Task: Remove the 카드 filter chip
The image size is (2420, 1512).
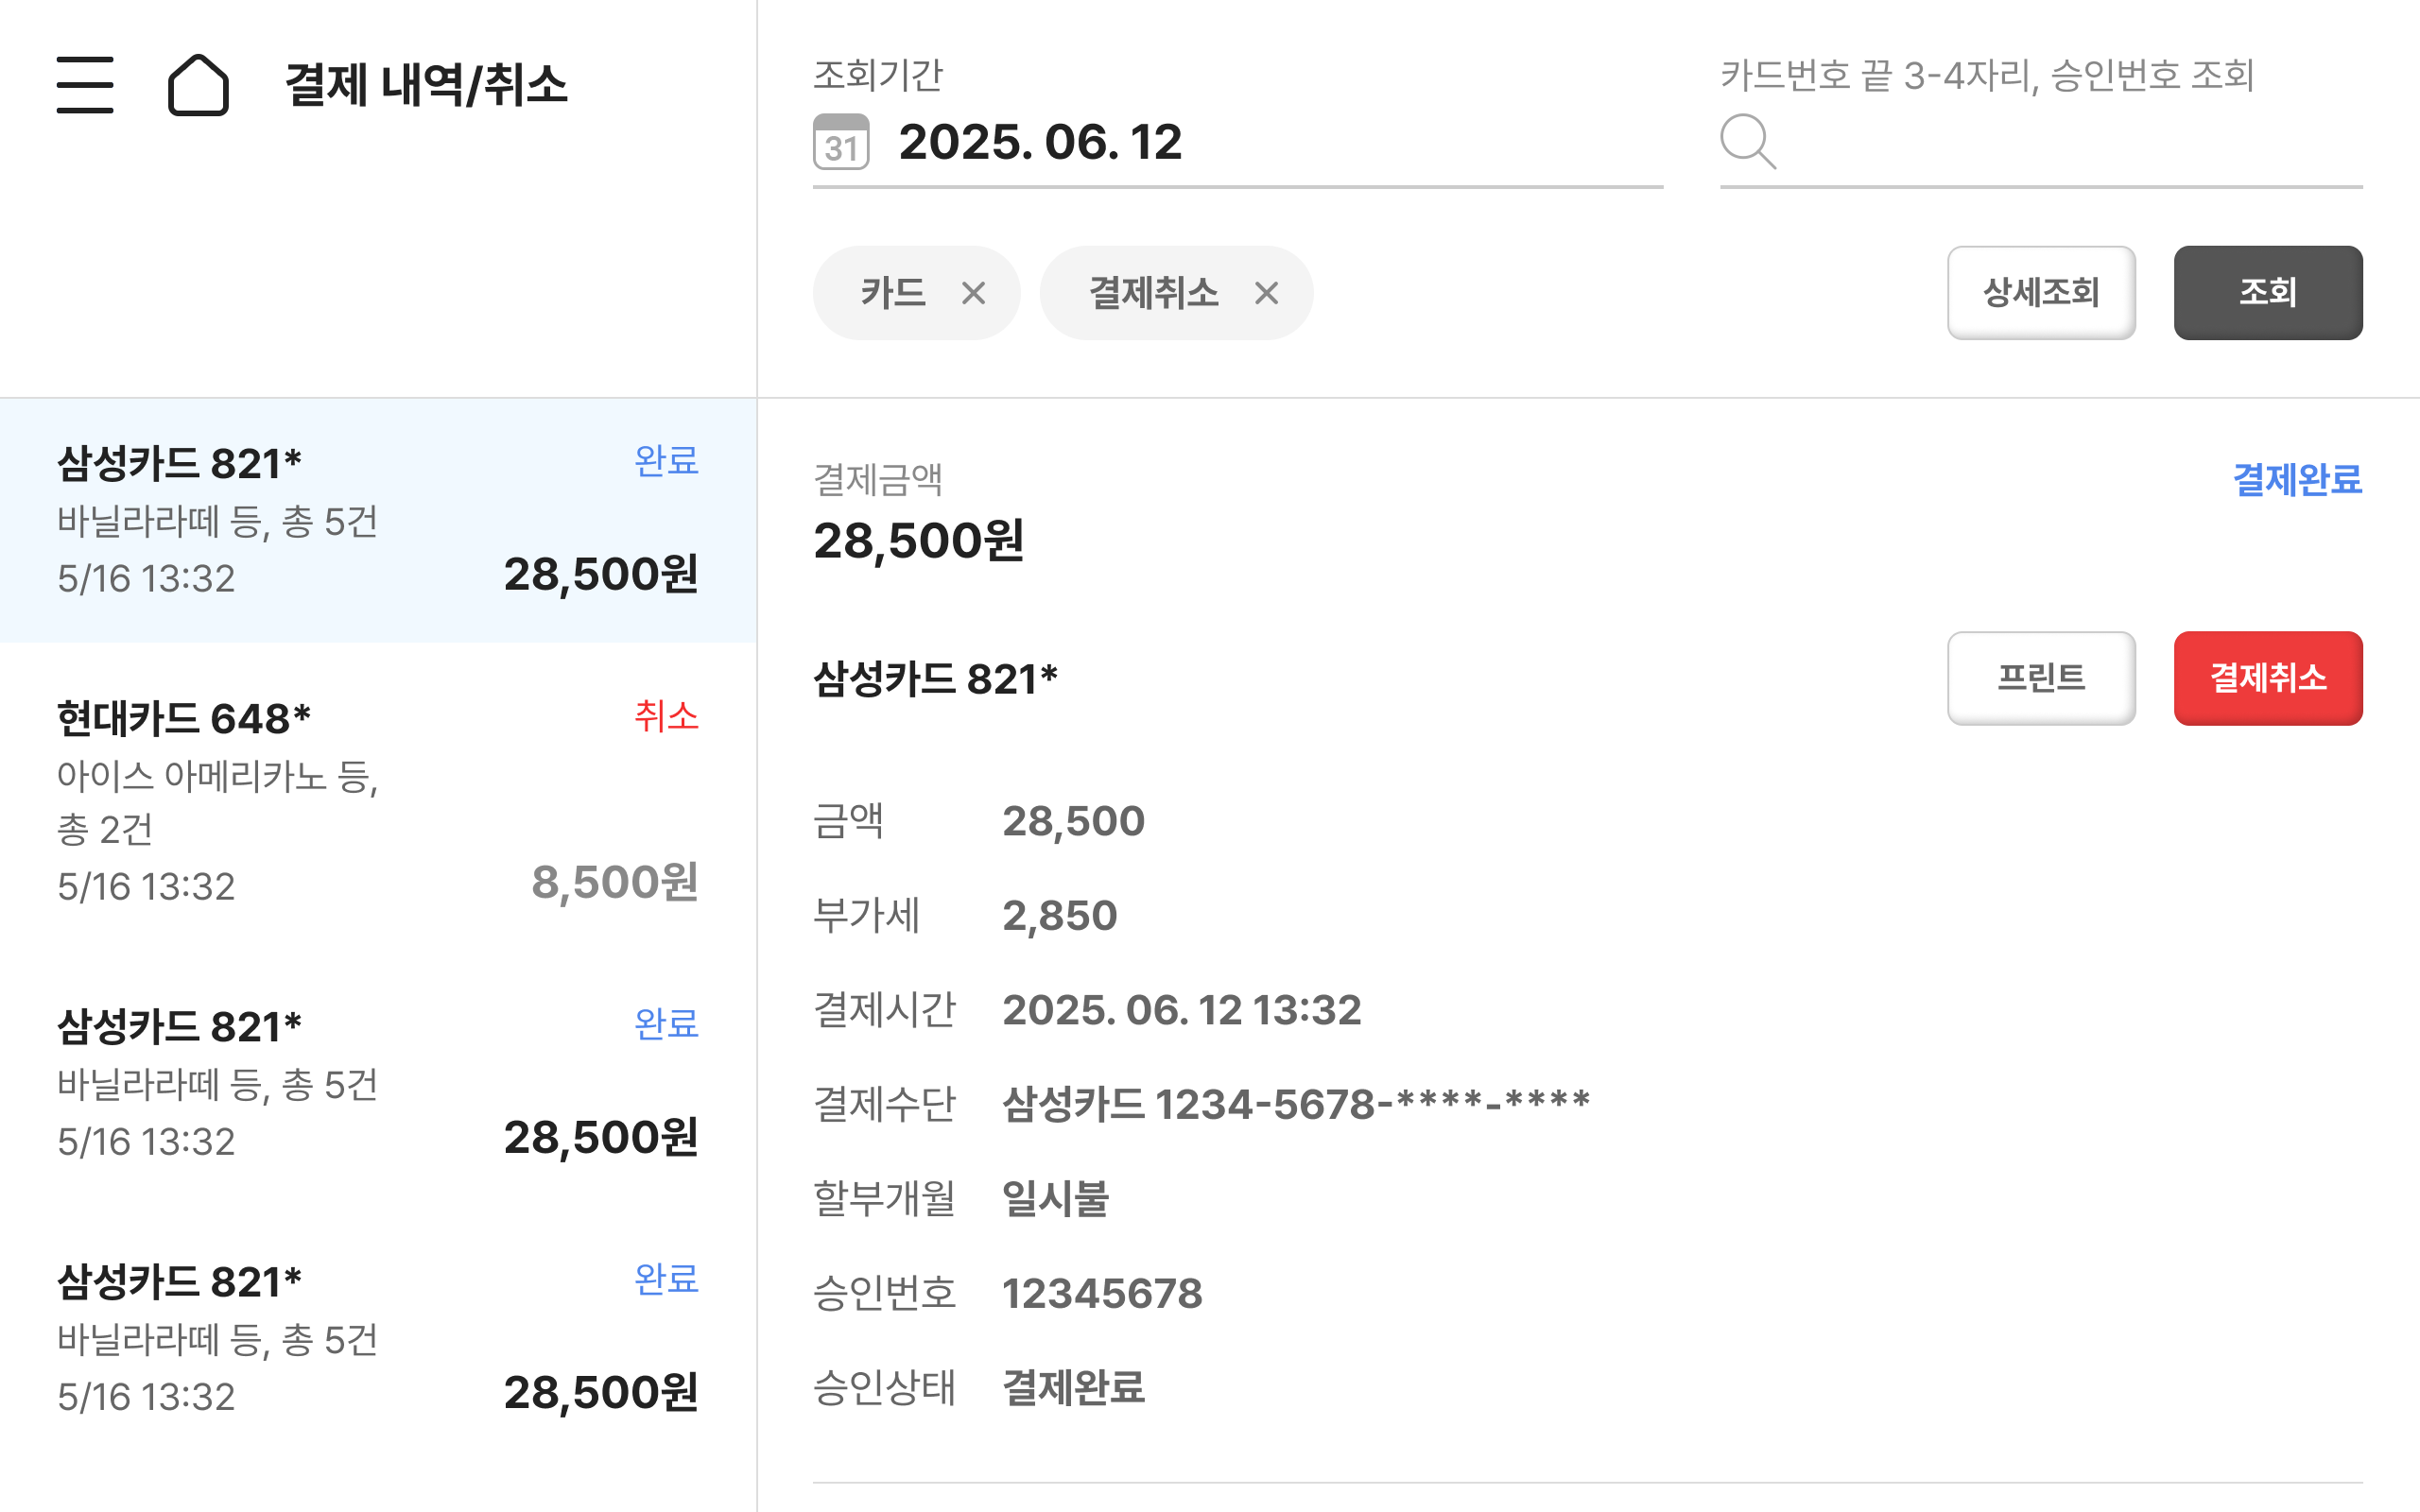Action: (973, 294)
